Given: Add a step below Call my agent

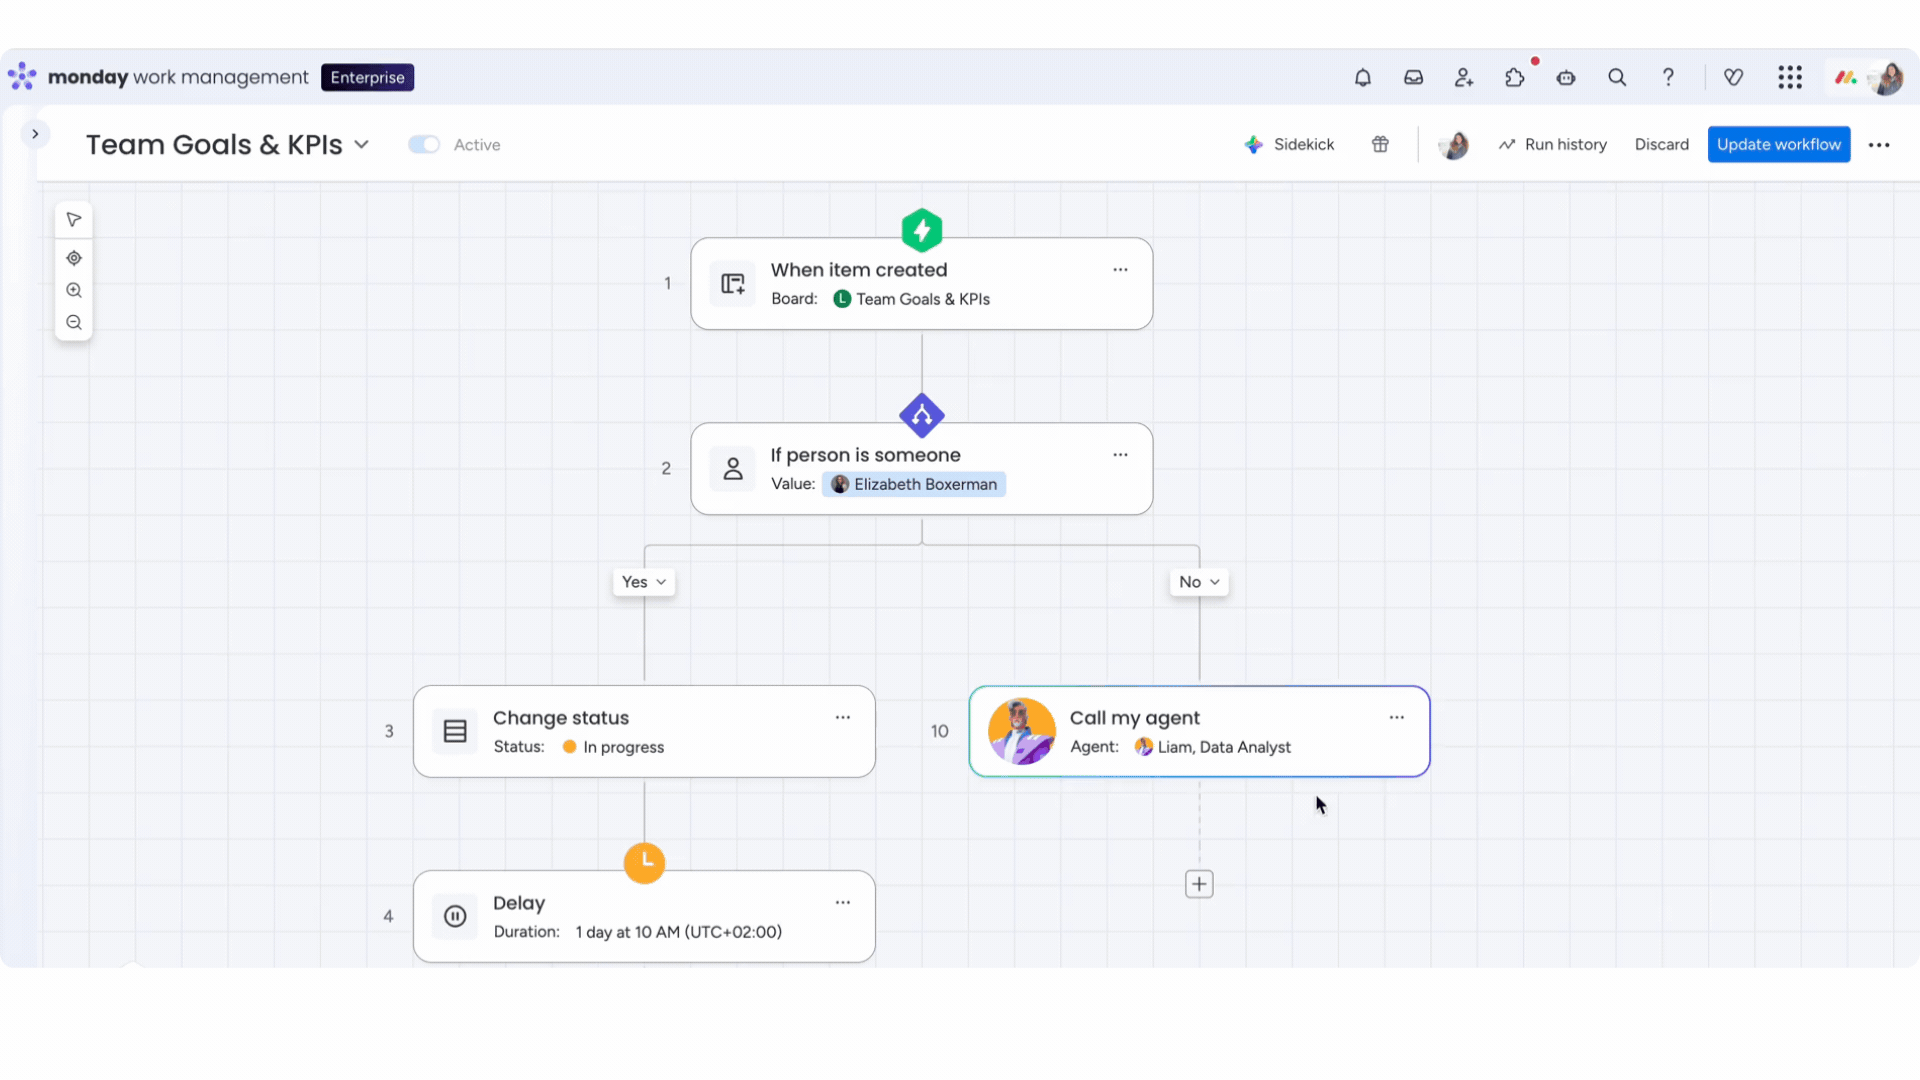Looking at the screenshot, I should tap(1199, 884).
